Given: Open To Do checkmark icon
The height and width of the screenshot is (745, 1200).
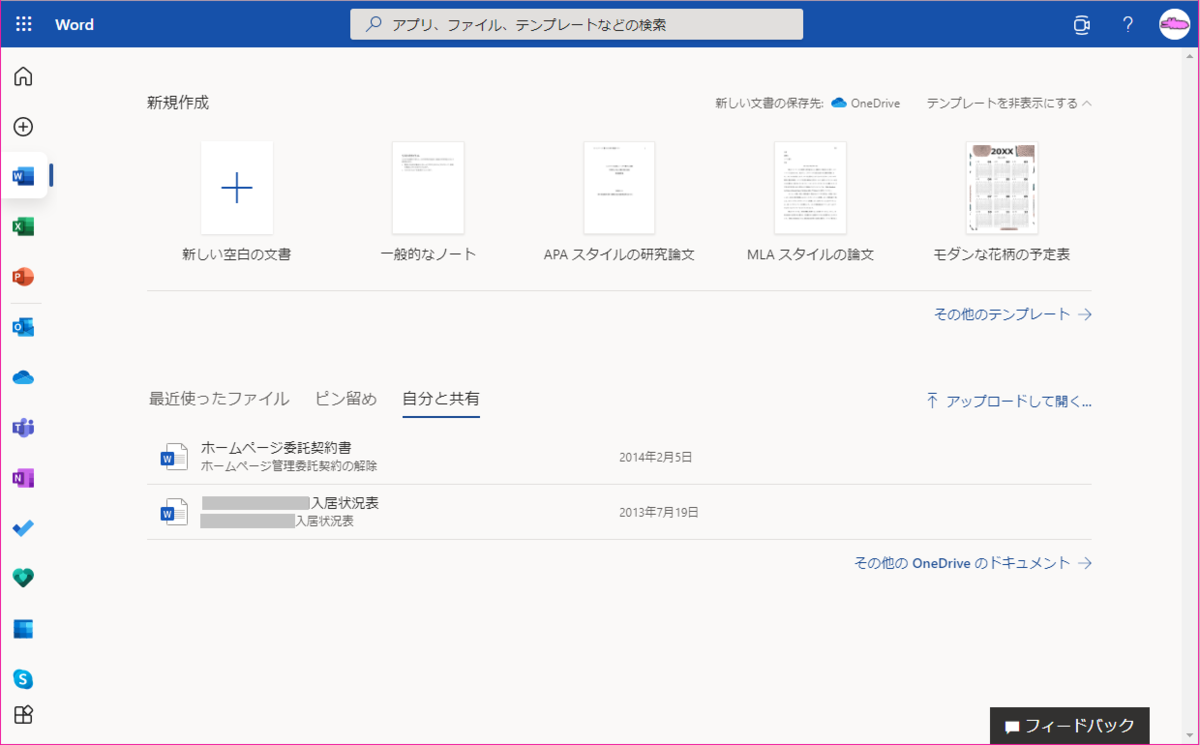Looking at the screenshot, I should (x=23, y=528).
